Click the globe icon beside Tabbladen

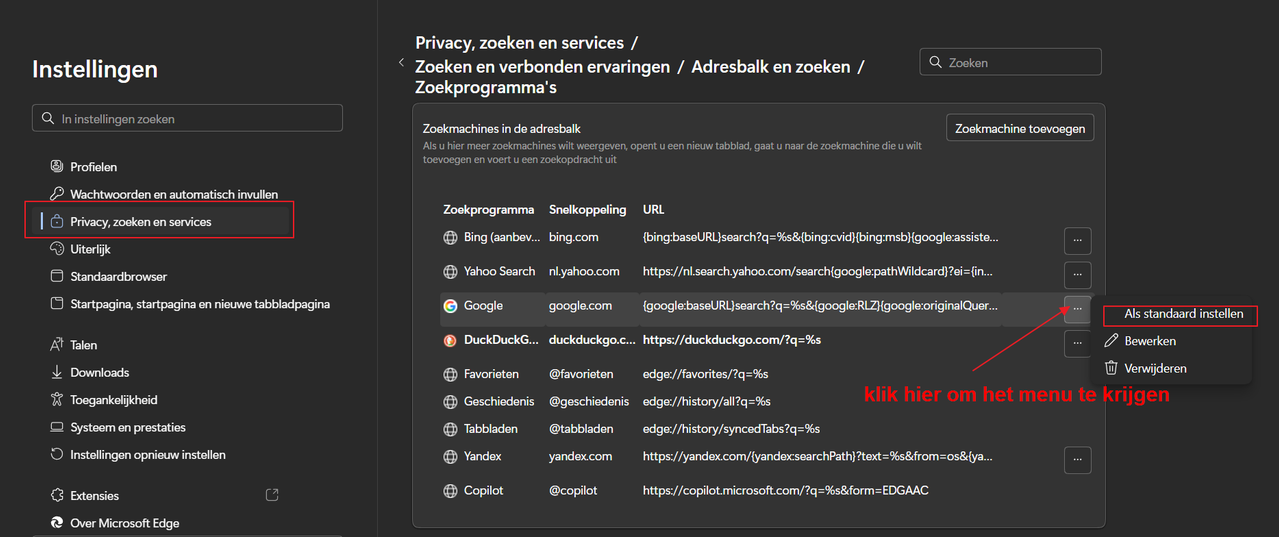pyautogui.click(x=450, y=429)
